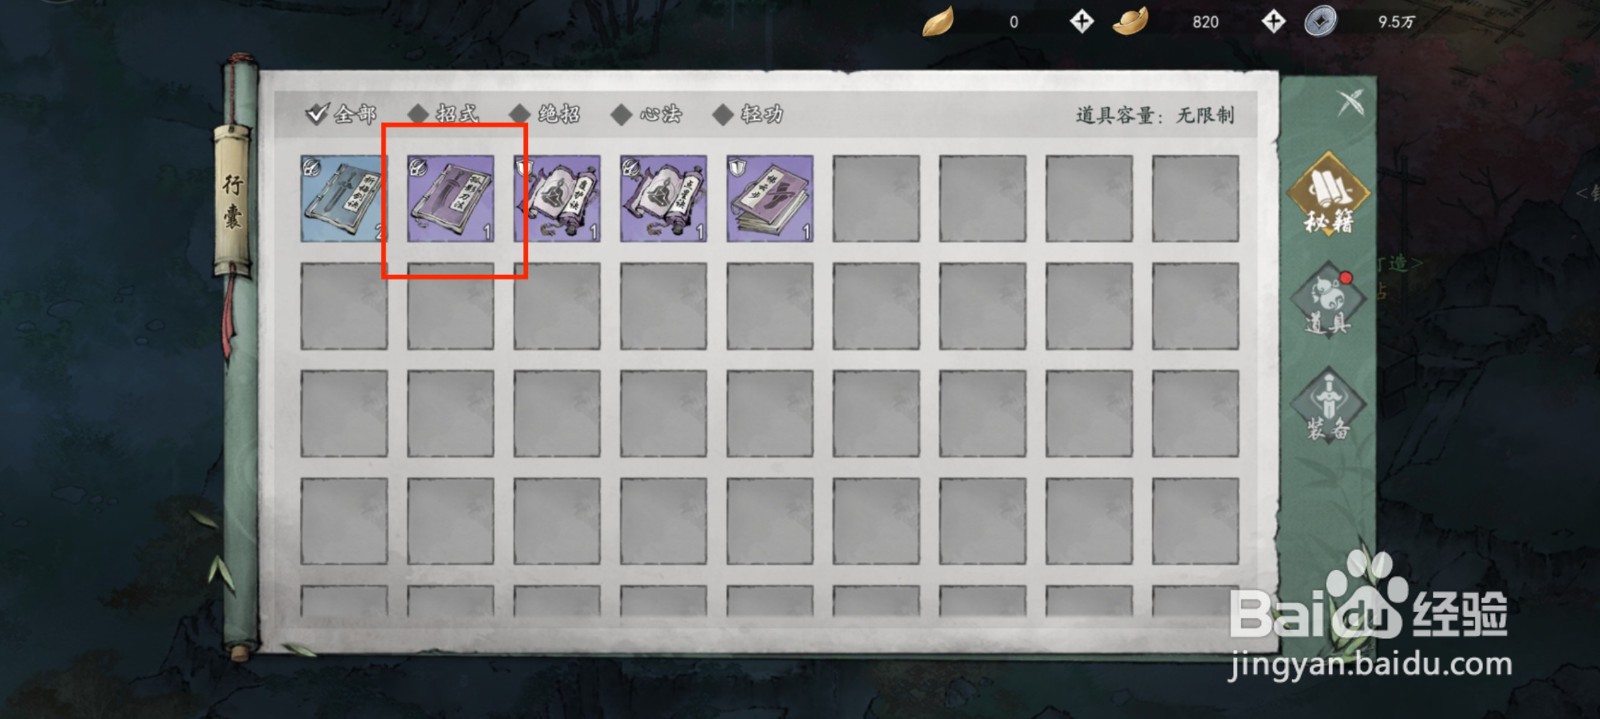Click the 行囊 scroll label
1600x719 pixels.
click(232, 200)
